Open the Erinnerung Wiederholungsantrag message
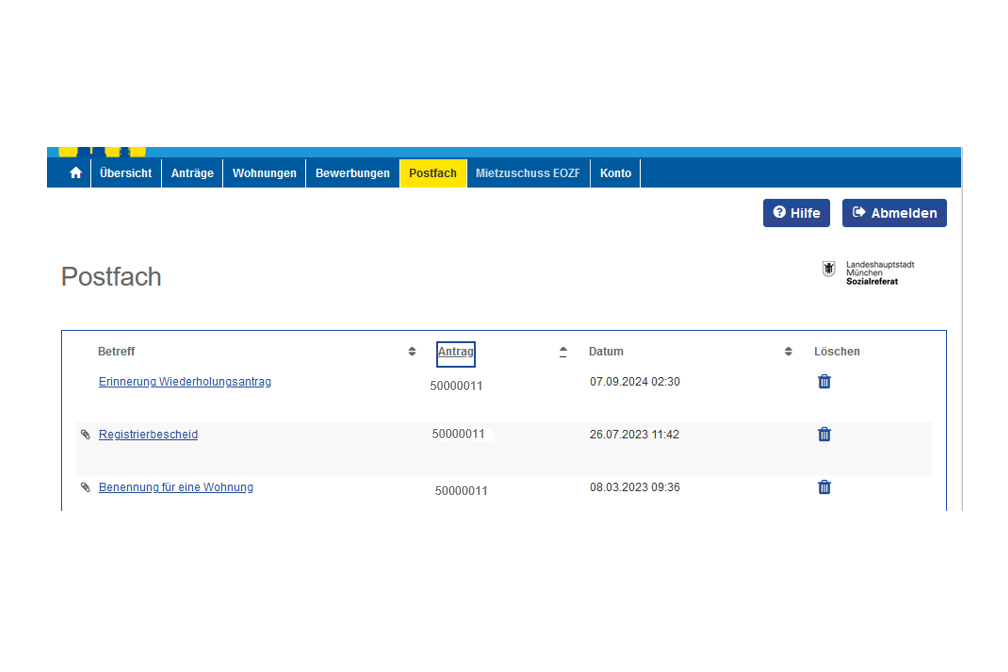The height and width of the screenshot is (672, 1008). (185, 382)
